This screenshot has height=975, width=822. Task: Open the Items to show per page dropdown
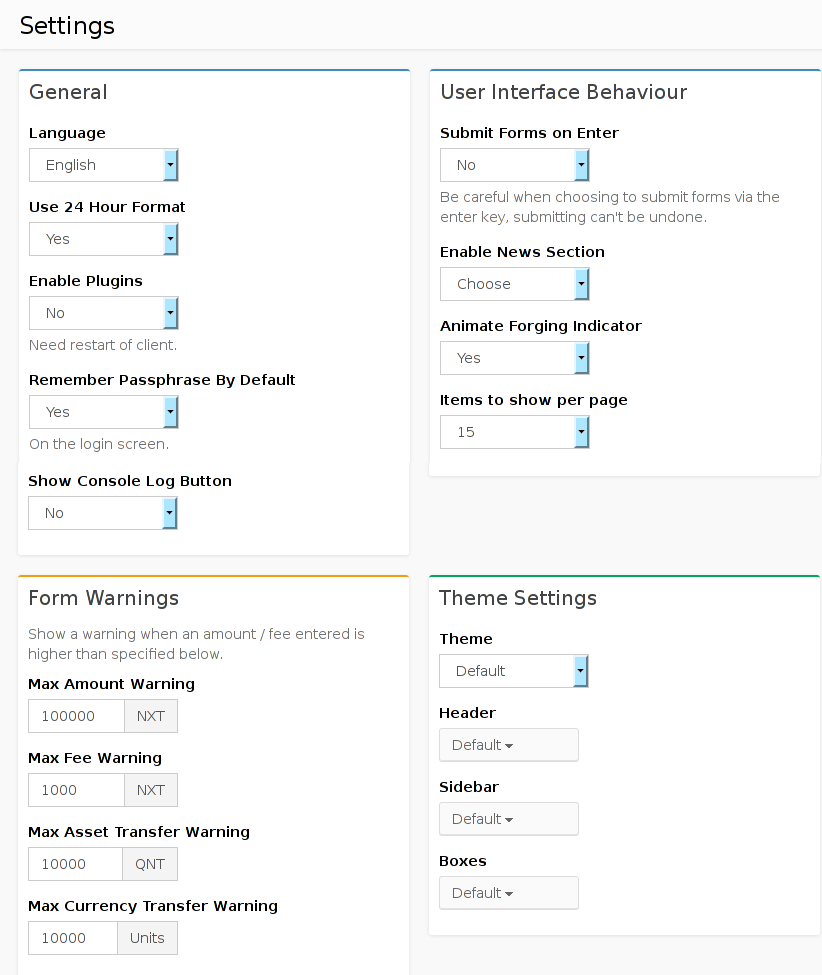point(515,432)
